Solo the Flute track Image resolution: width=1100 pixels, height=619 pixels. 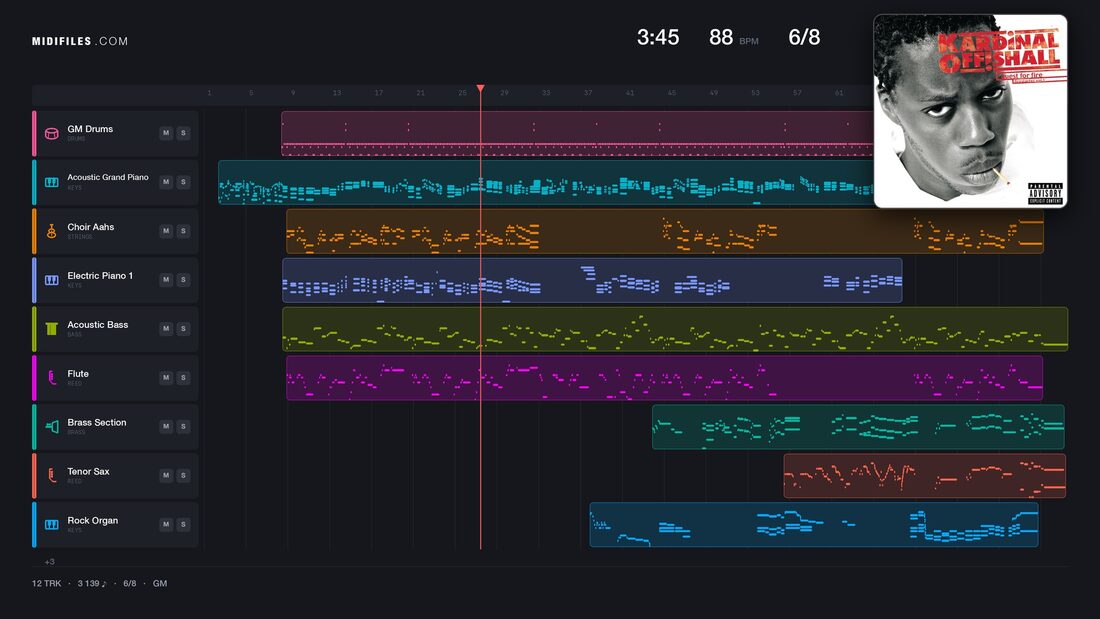(183, 378)
